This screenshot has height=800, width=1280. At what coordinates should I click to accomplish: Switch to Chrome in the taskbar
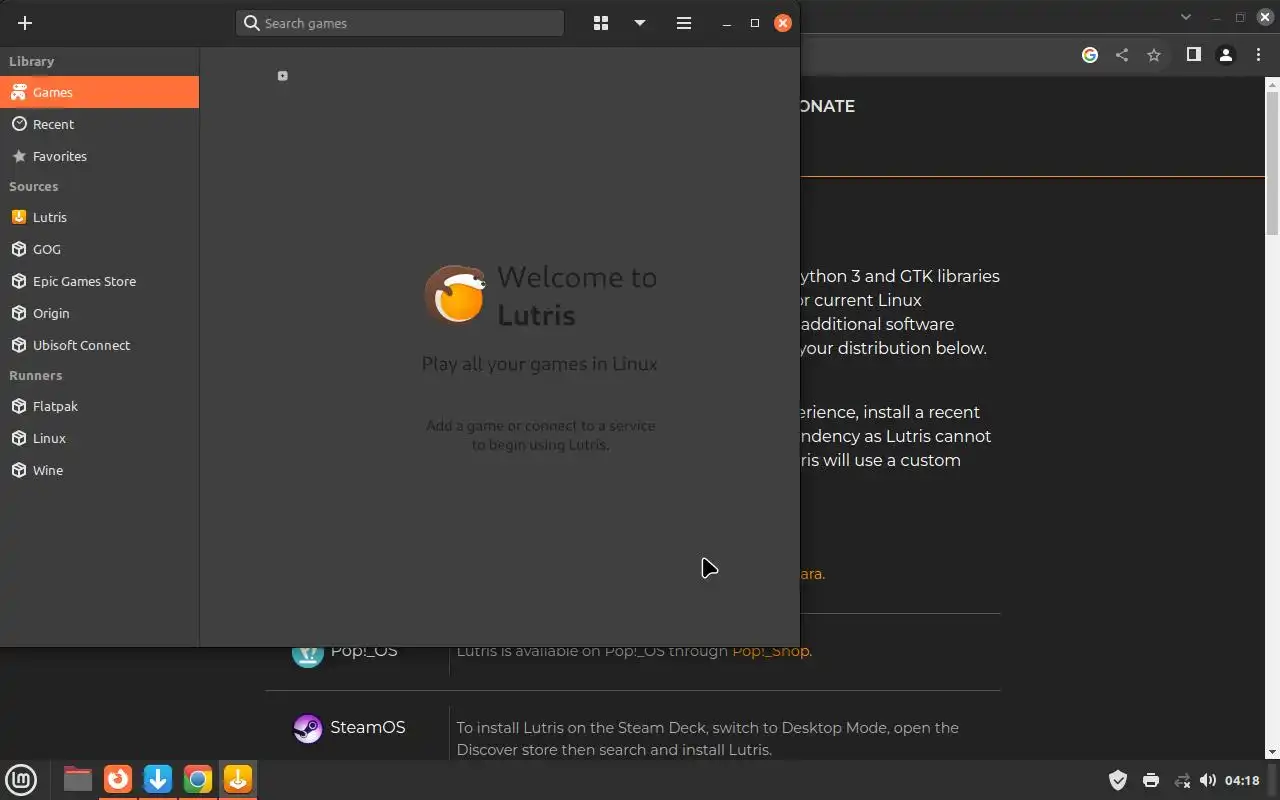pyautogui.click(x=198, y=779)
